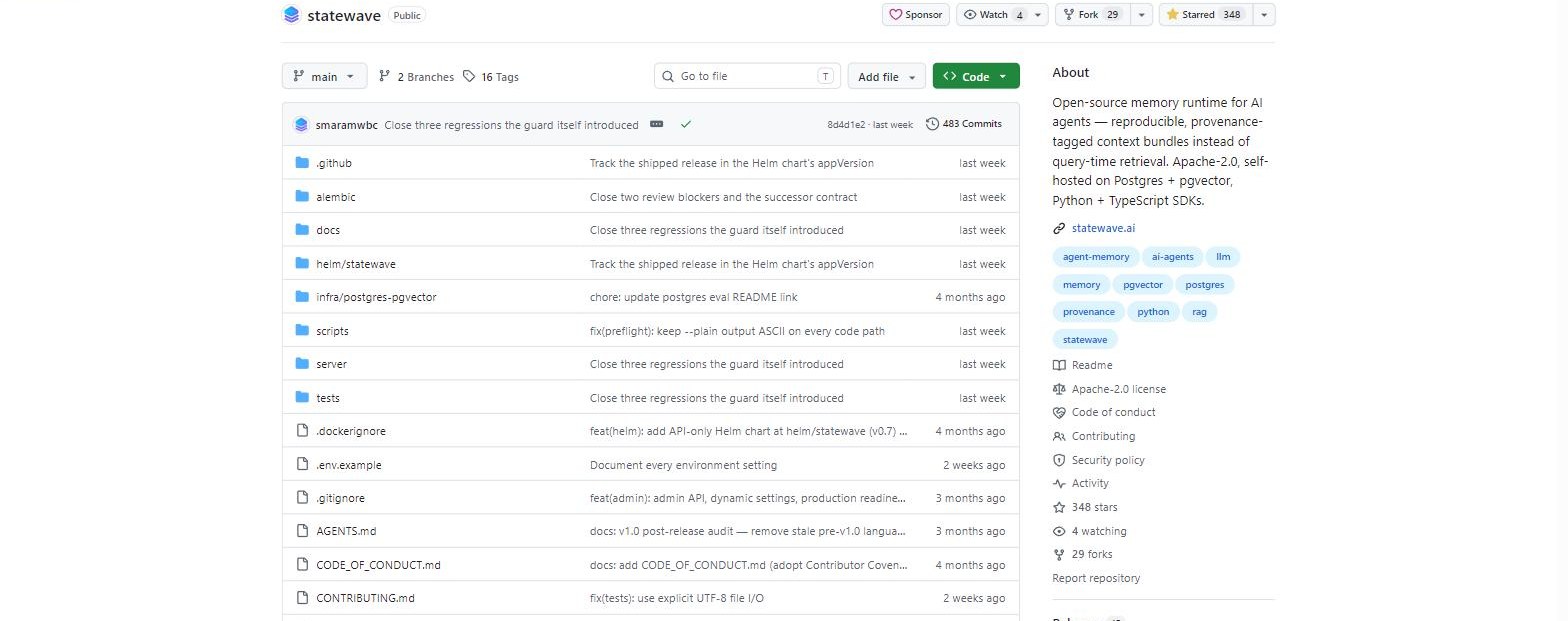Open the .env.example file
The image size is (1568, 621).
349,465
